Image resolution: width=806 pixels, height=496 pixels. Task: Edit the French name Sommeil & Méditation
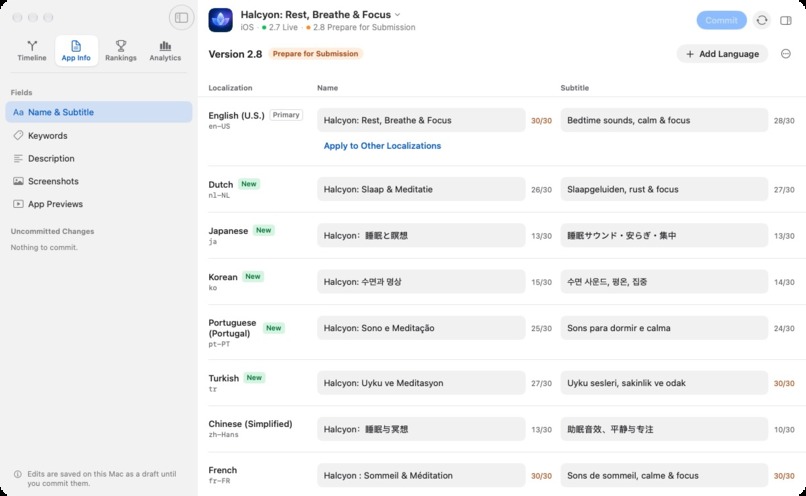[x=421, y=475]
